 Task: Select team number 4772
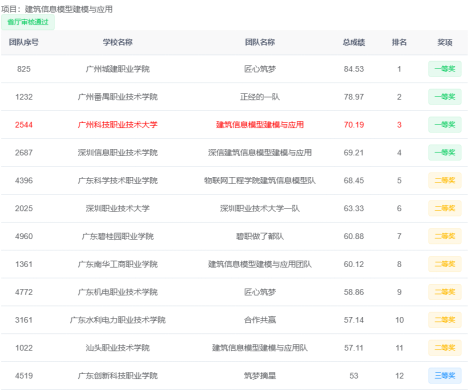tap(24, 292)
